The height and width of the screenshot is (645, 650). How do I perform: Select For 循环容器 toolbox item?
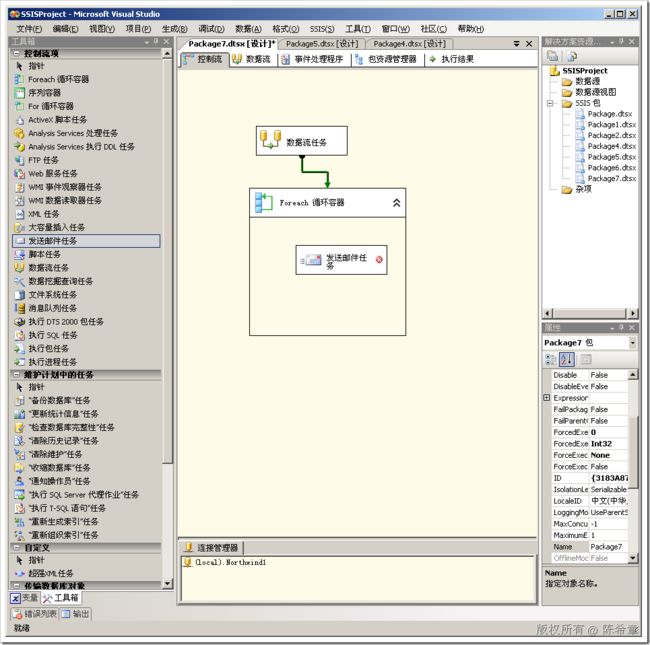(x=86, y=106)
